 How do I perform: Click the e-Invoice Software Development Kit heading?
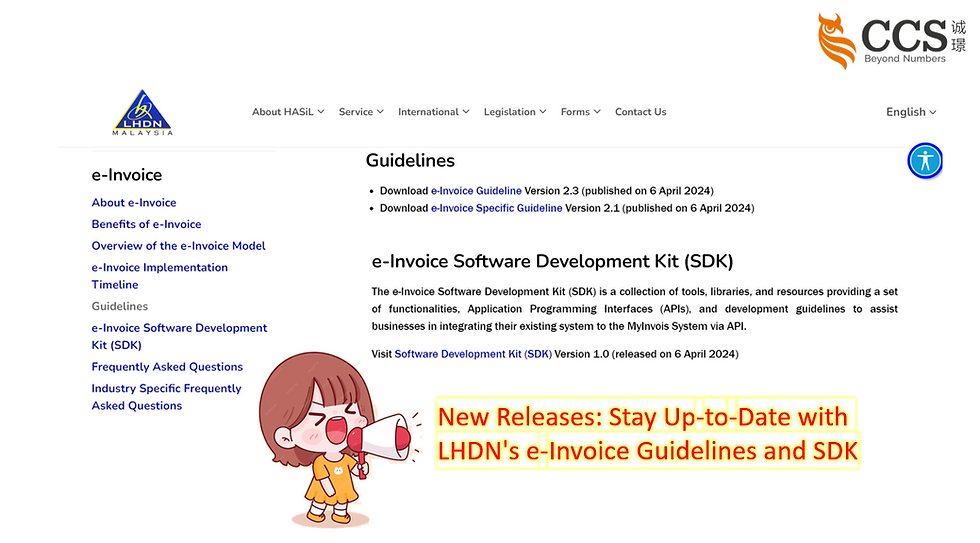552,261
